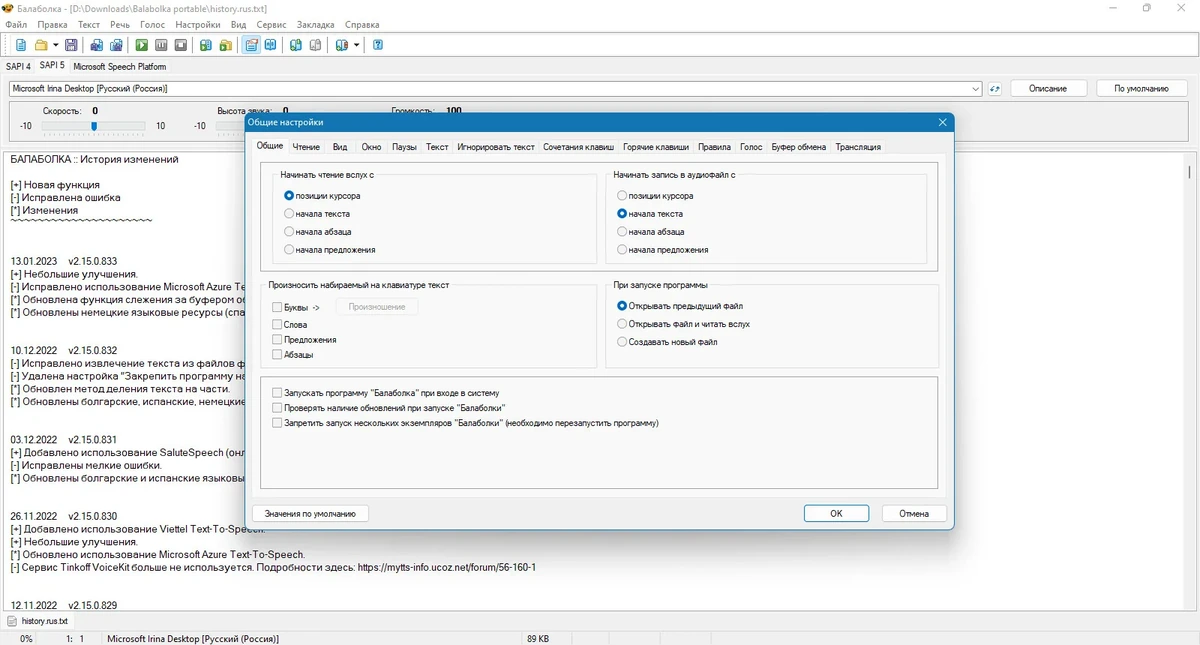The width and height of the screenshot is (1200, 645).
Task: Open the 'Настройки' menu
Action: [x=197, y=24]
